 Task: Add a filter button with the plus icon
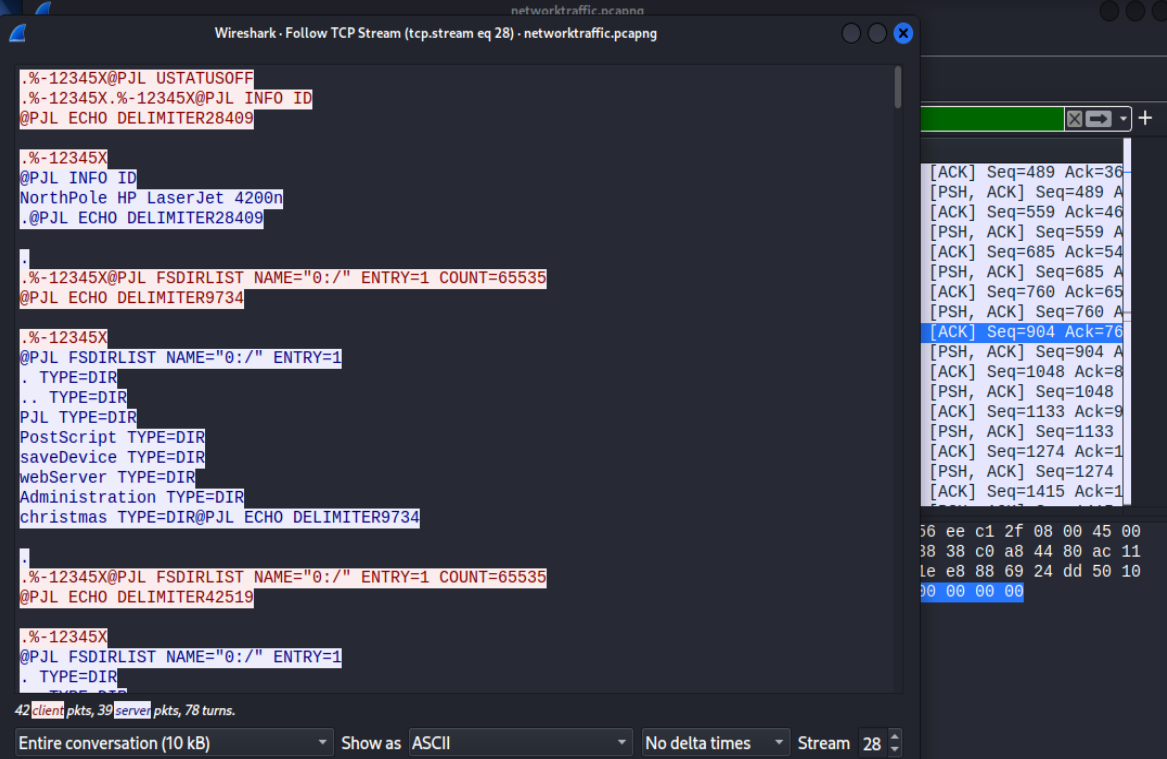point(1145,118)
